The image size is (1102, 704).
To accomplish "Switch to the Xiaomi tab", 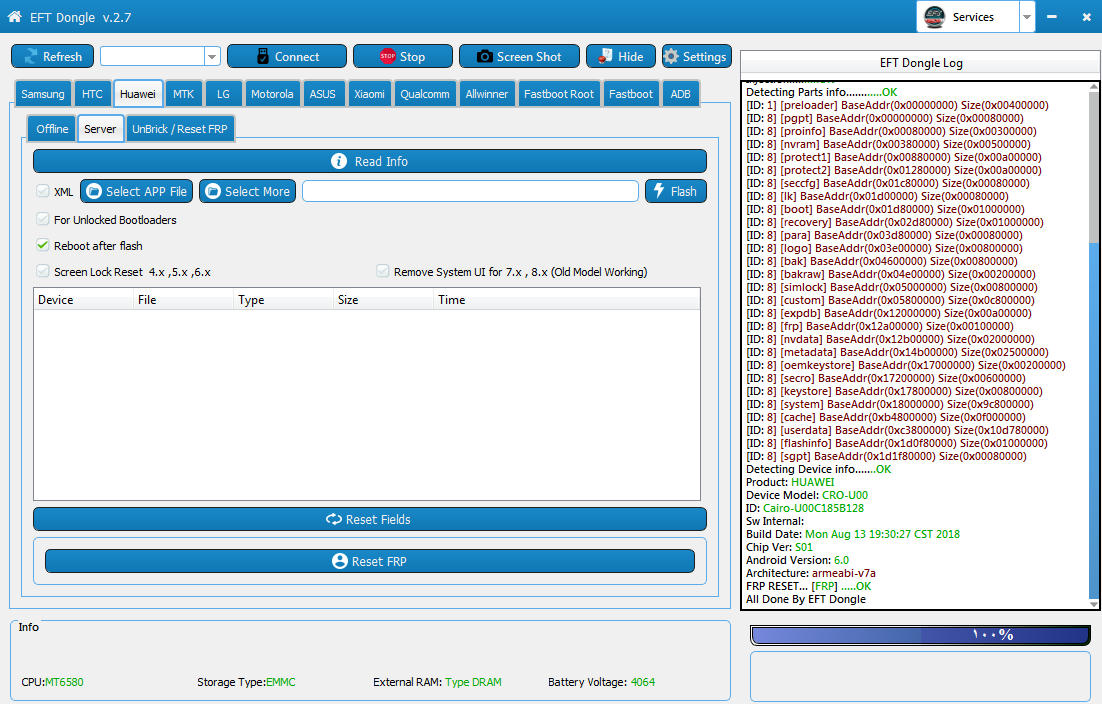I will coord(370,94).
